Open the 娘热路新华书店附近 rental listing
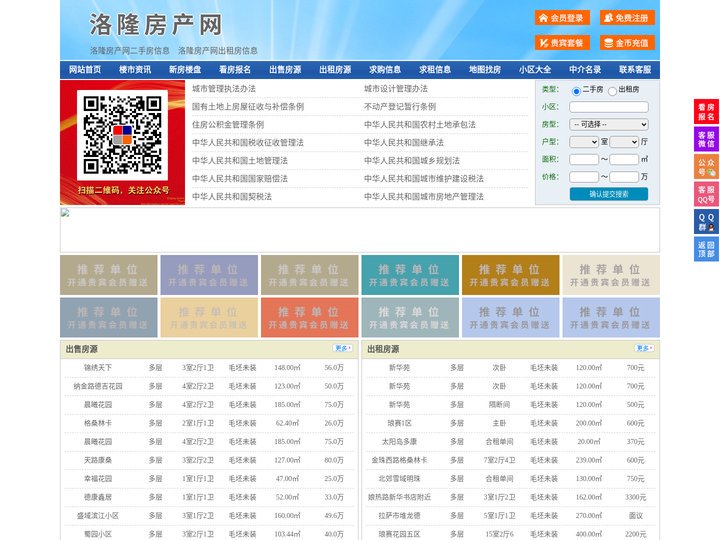Viewport: 720px width, 540px height. click(399, 497)
